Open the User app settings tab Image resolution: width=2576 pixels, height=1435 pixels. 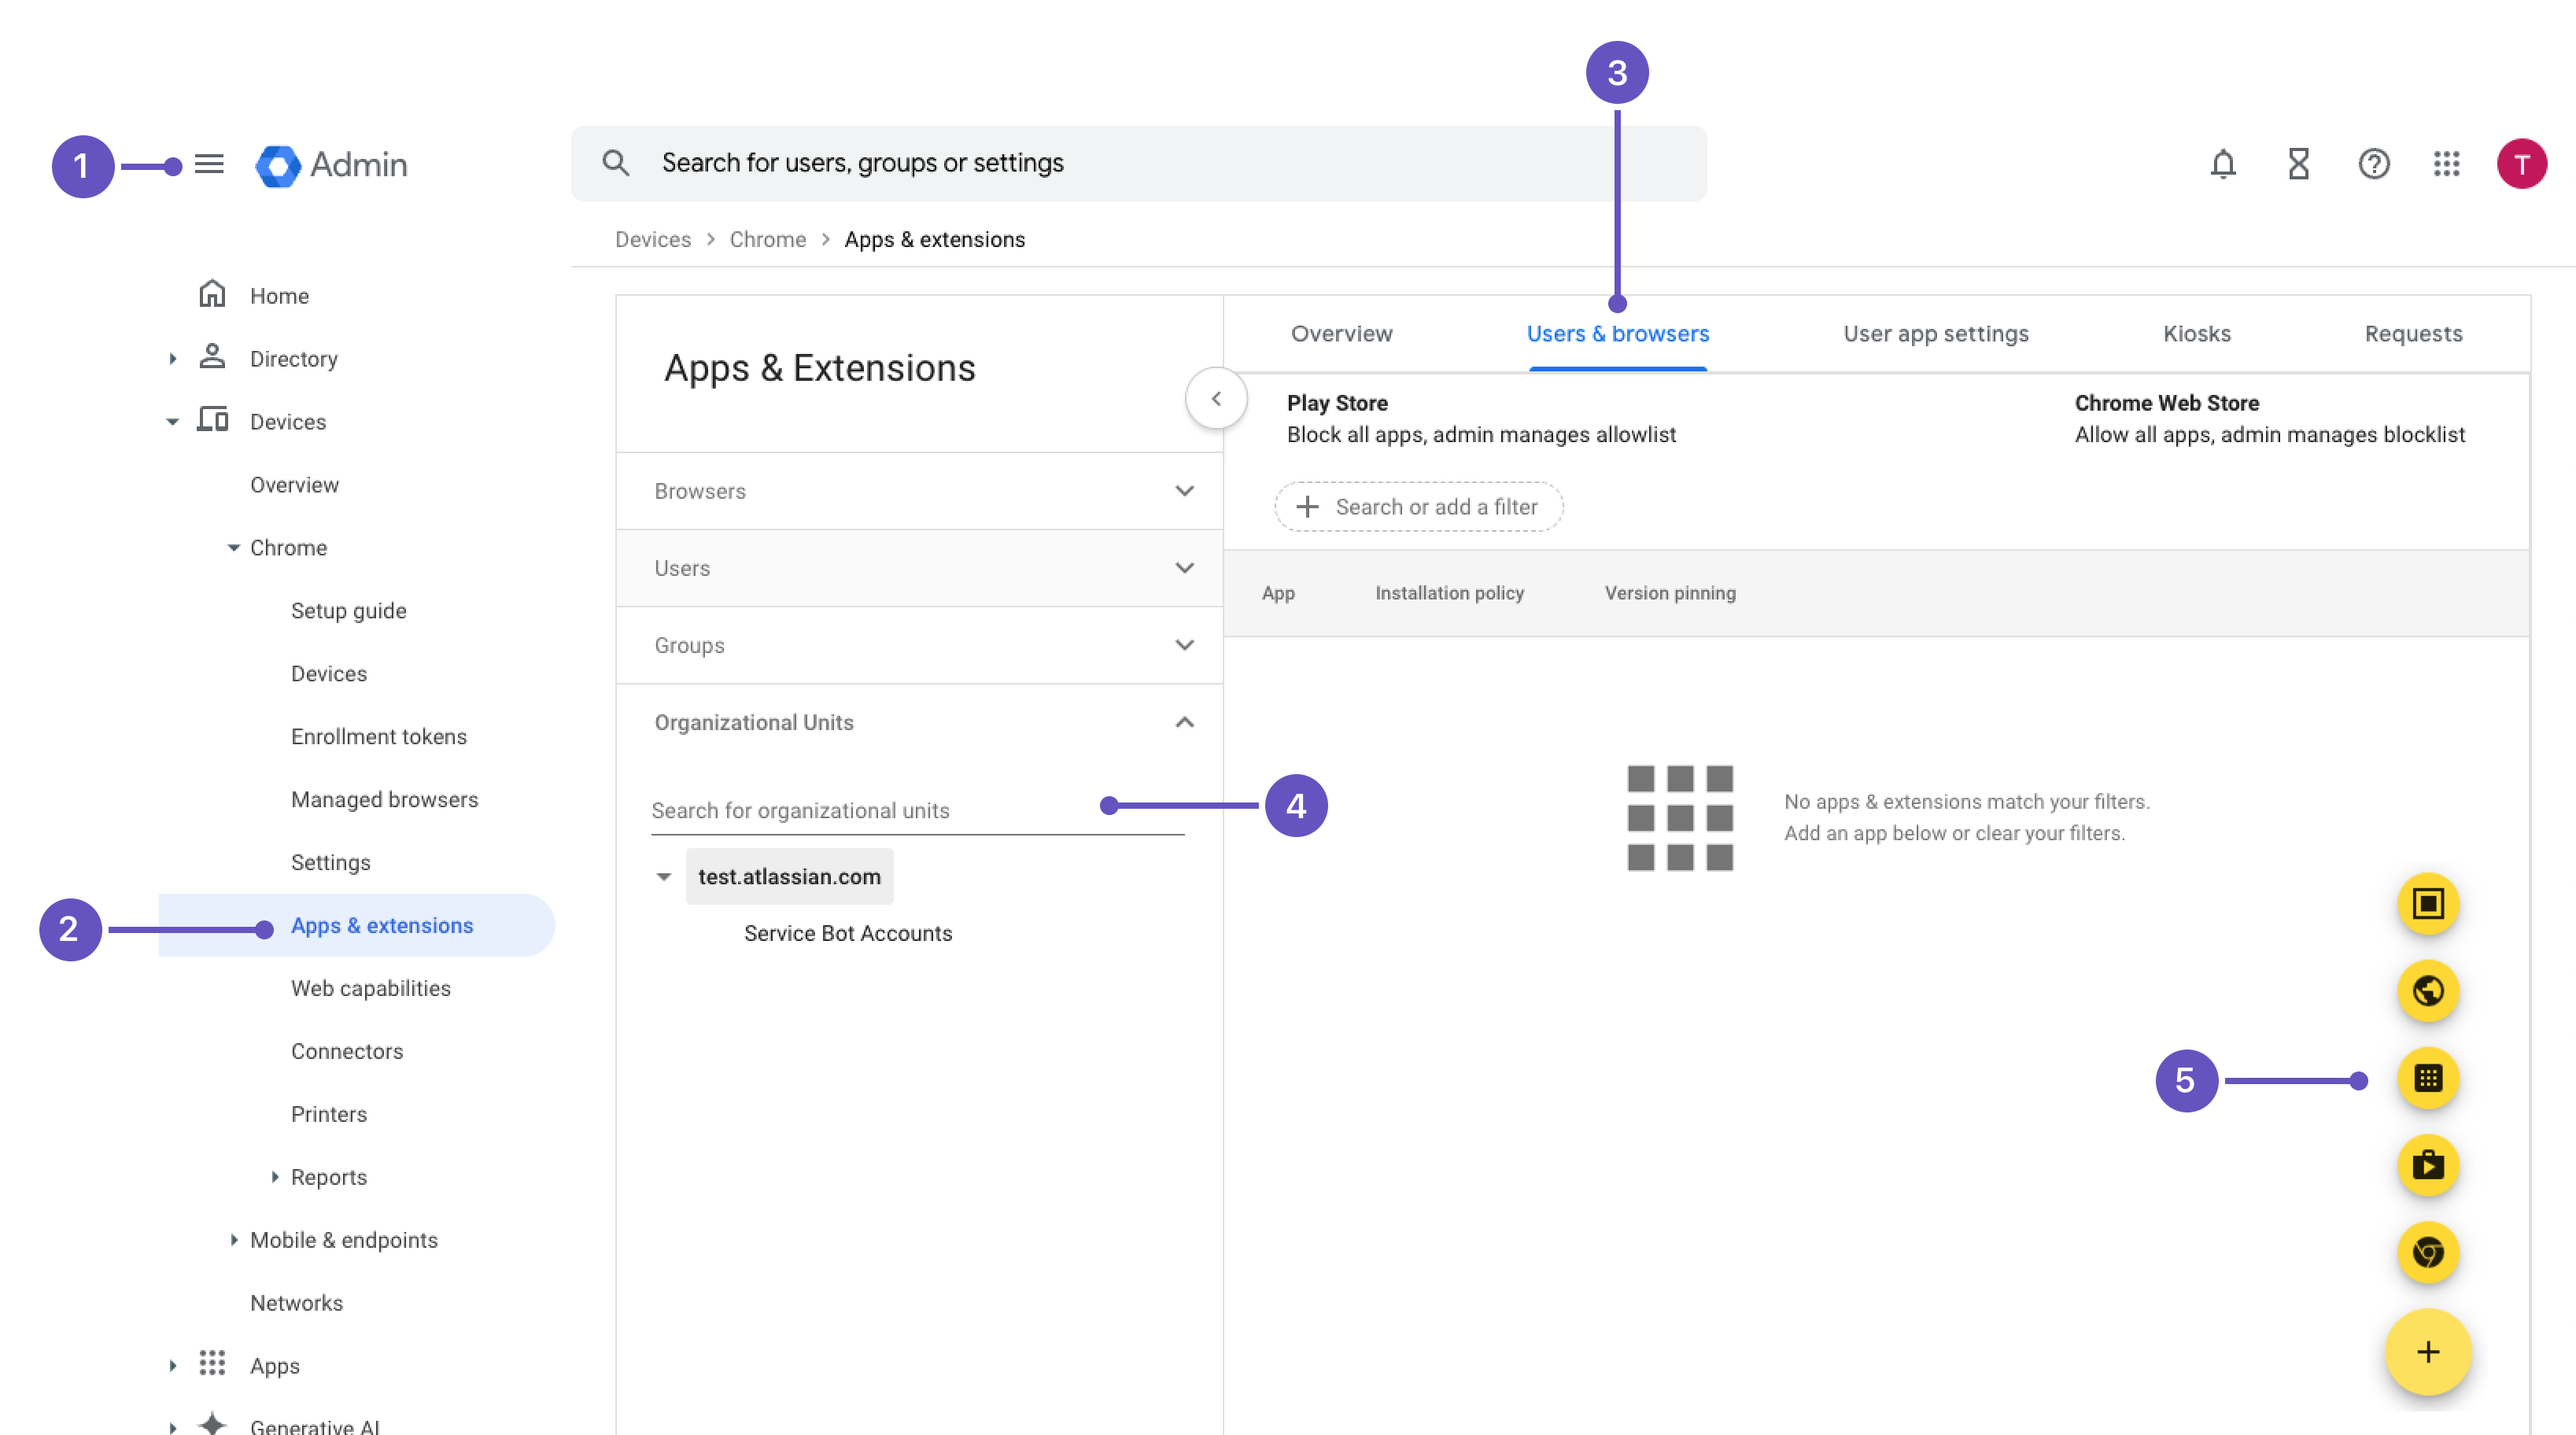pos(1936,334)
